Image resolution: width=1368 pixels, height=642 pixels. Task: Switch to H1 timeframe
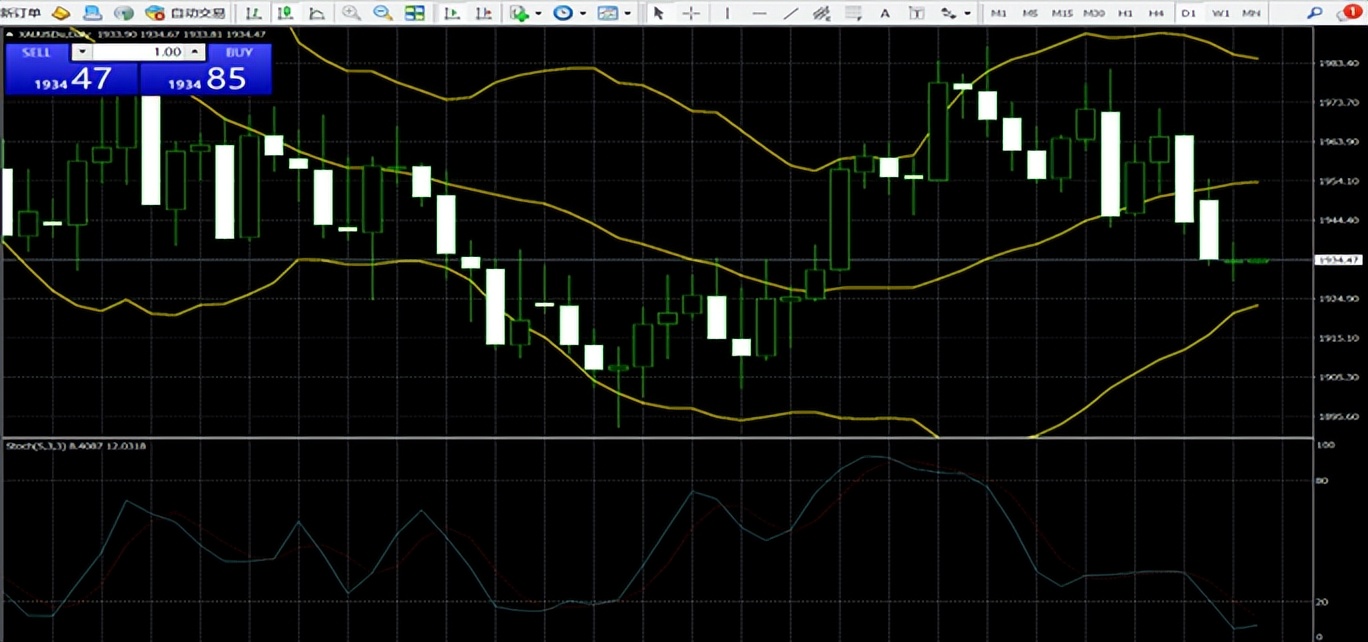[x=1125, y=13]
